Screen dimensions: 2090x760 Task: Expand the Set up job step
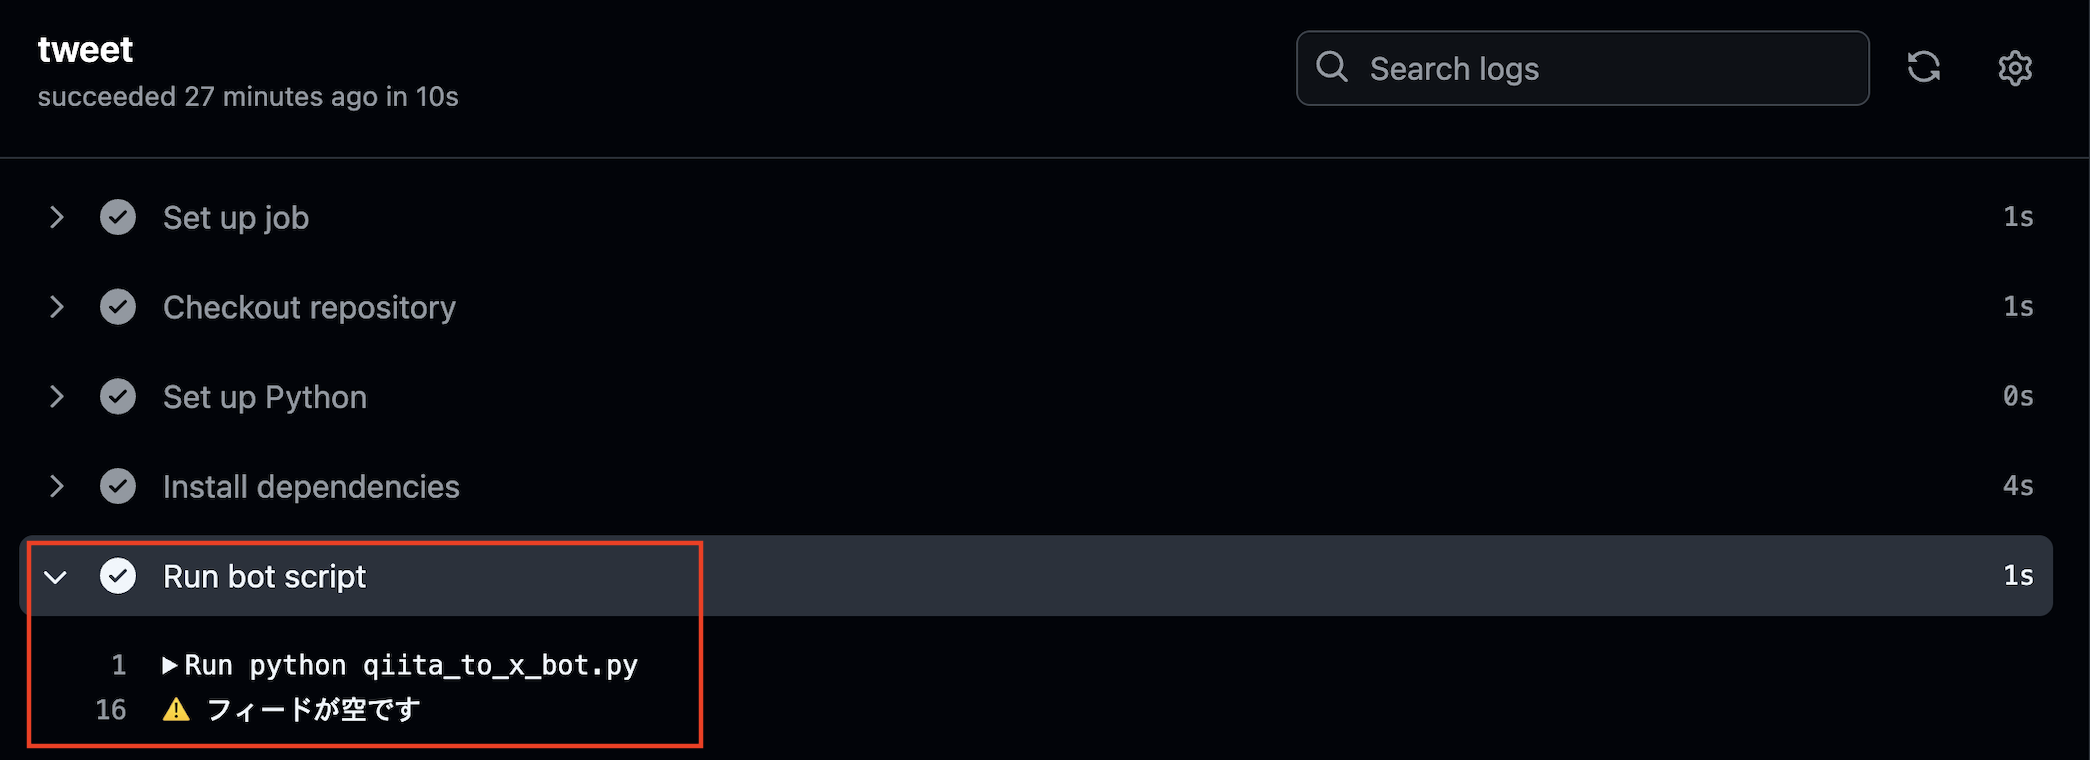click(x=56, y=217)
